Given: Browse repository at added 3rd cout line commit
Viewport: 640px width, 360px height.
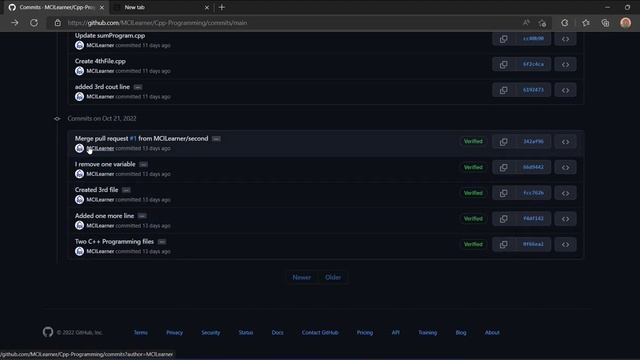Looking at the screenshot, I should coord(565,90).
